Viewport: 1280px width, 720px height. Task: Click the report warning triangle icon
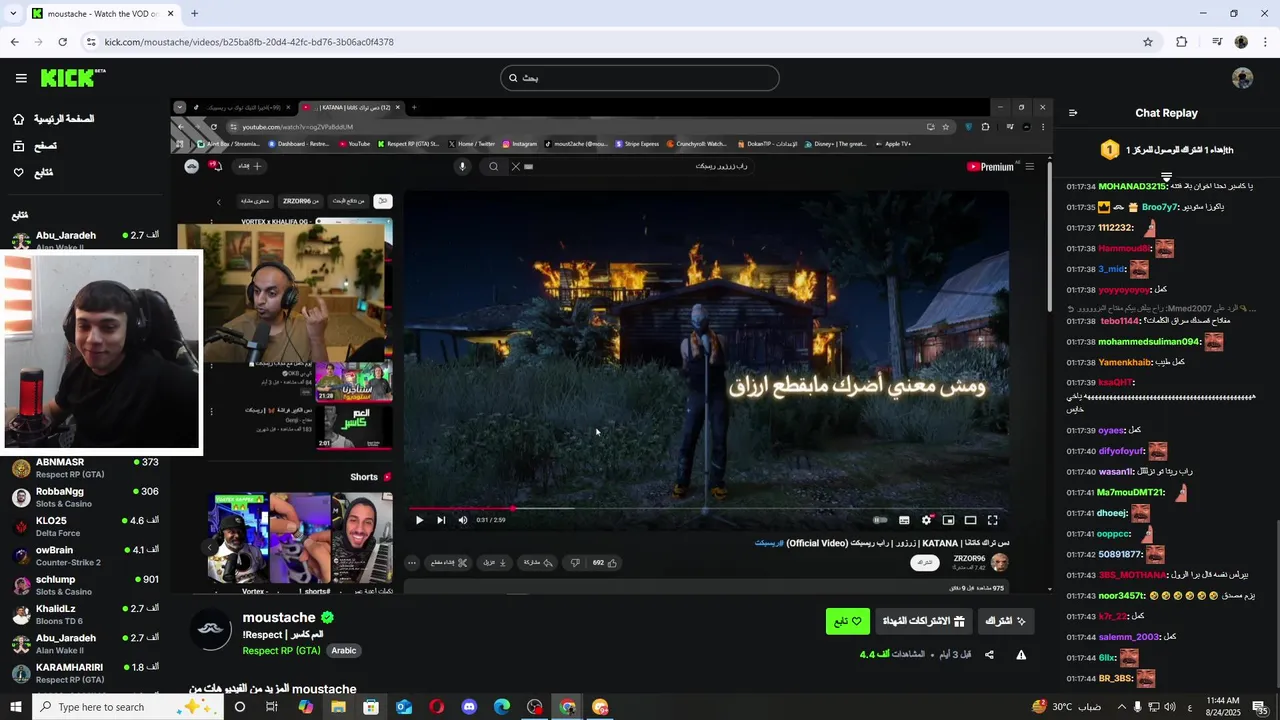tap(1021, 655)
